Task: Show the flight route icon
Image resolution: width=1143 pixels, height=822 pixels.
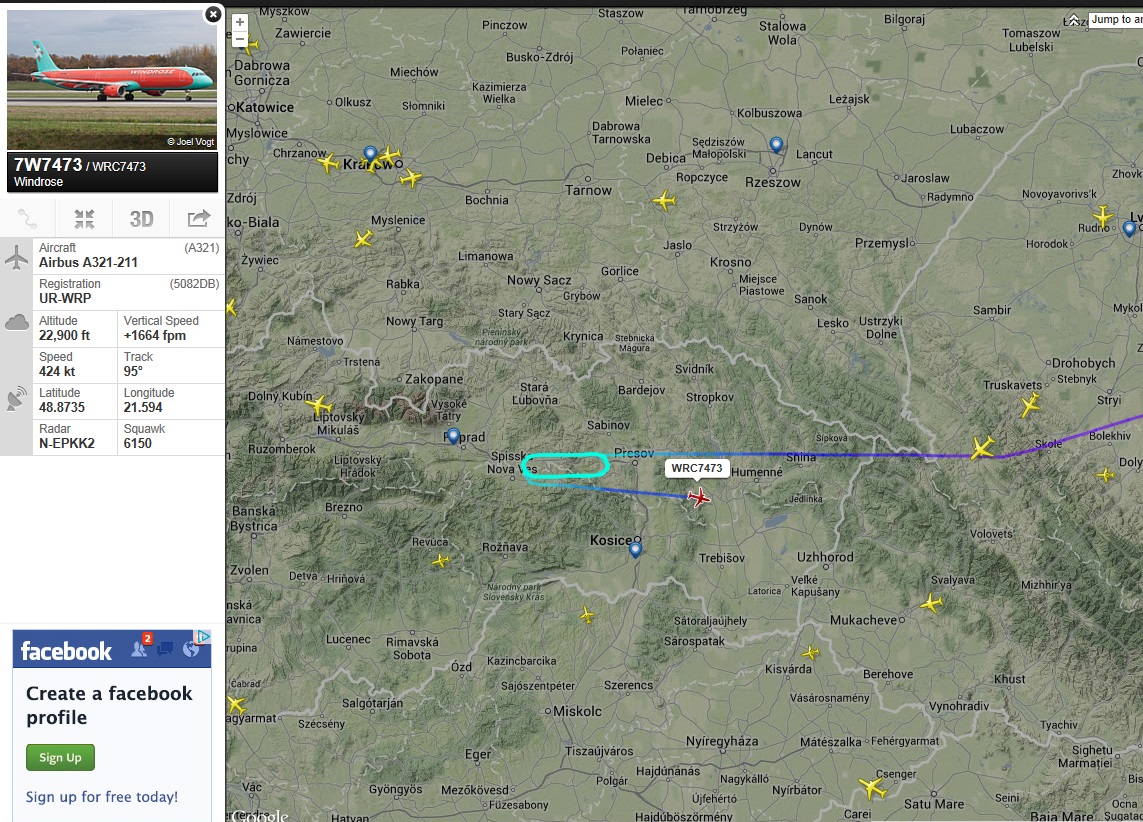Action: (28, 219)
